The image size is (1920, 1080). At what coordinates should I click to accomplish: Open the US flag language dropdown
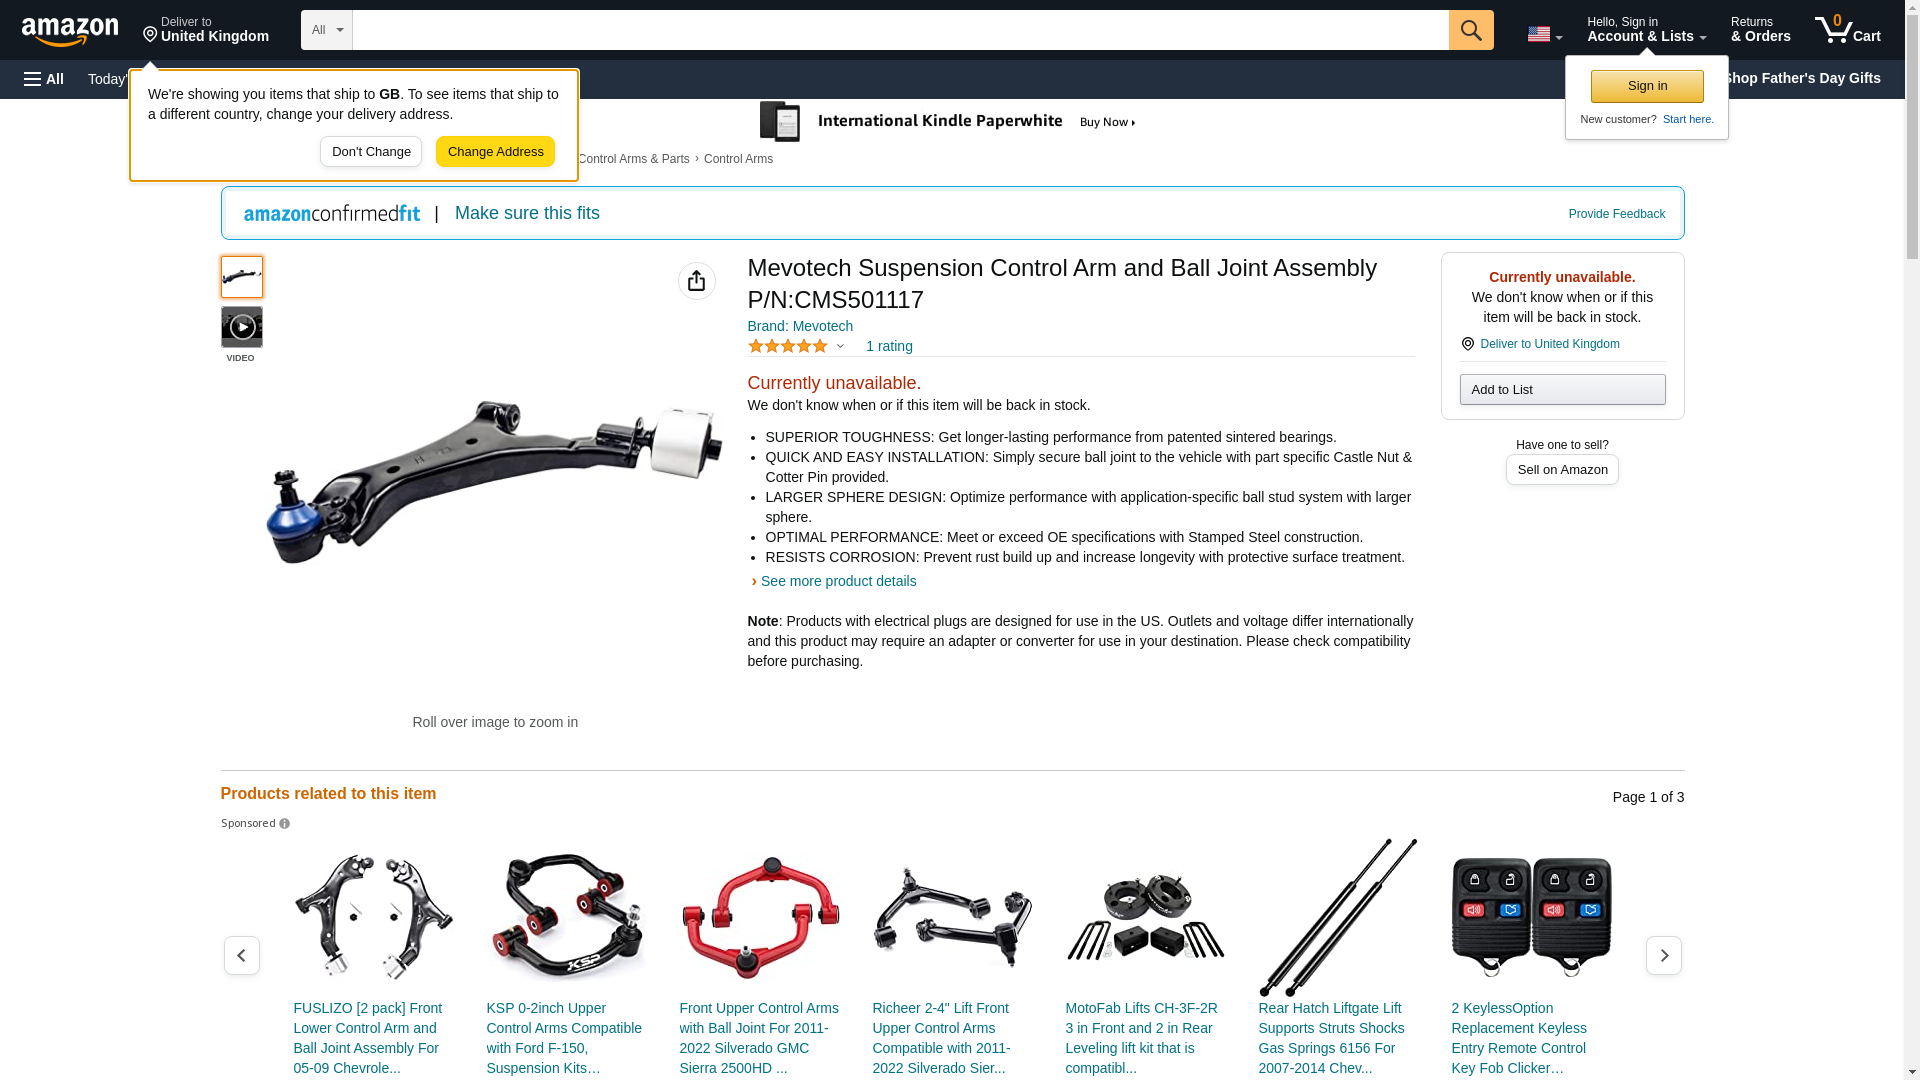[1545, 34]
